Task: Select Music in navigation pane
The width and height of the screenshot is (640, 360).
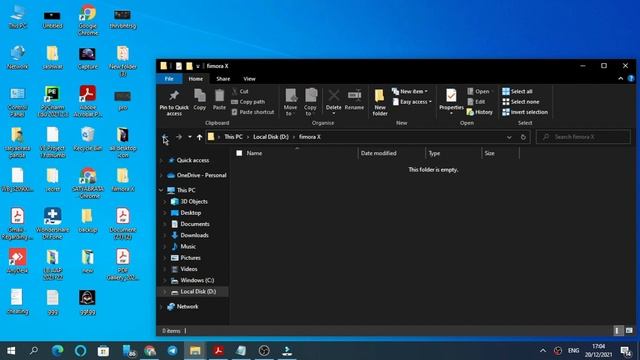Action: click(x=187, y=247)
